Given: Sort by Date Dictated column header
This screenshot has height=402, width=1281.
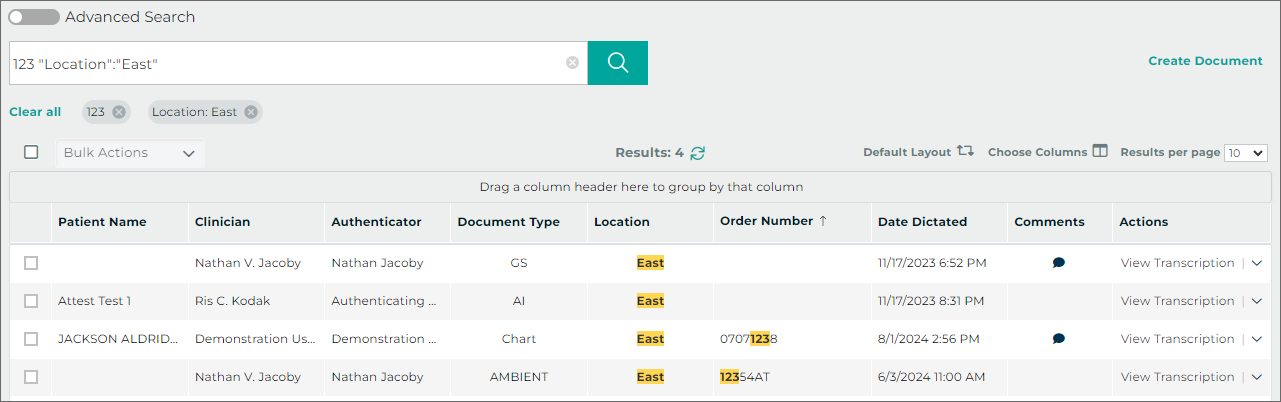Looking at the screenshot, I should click(x=924, y=222).
